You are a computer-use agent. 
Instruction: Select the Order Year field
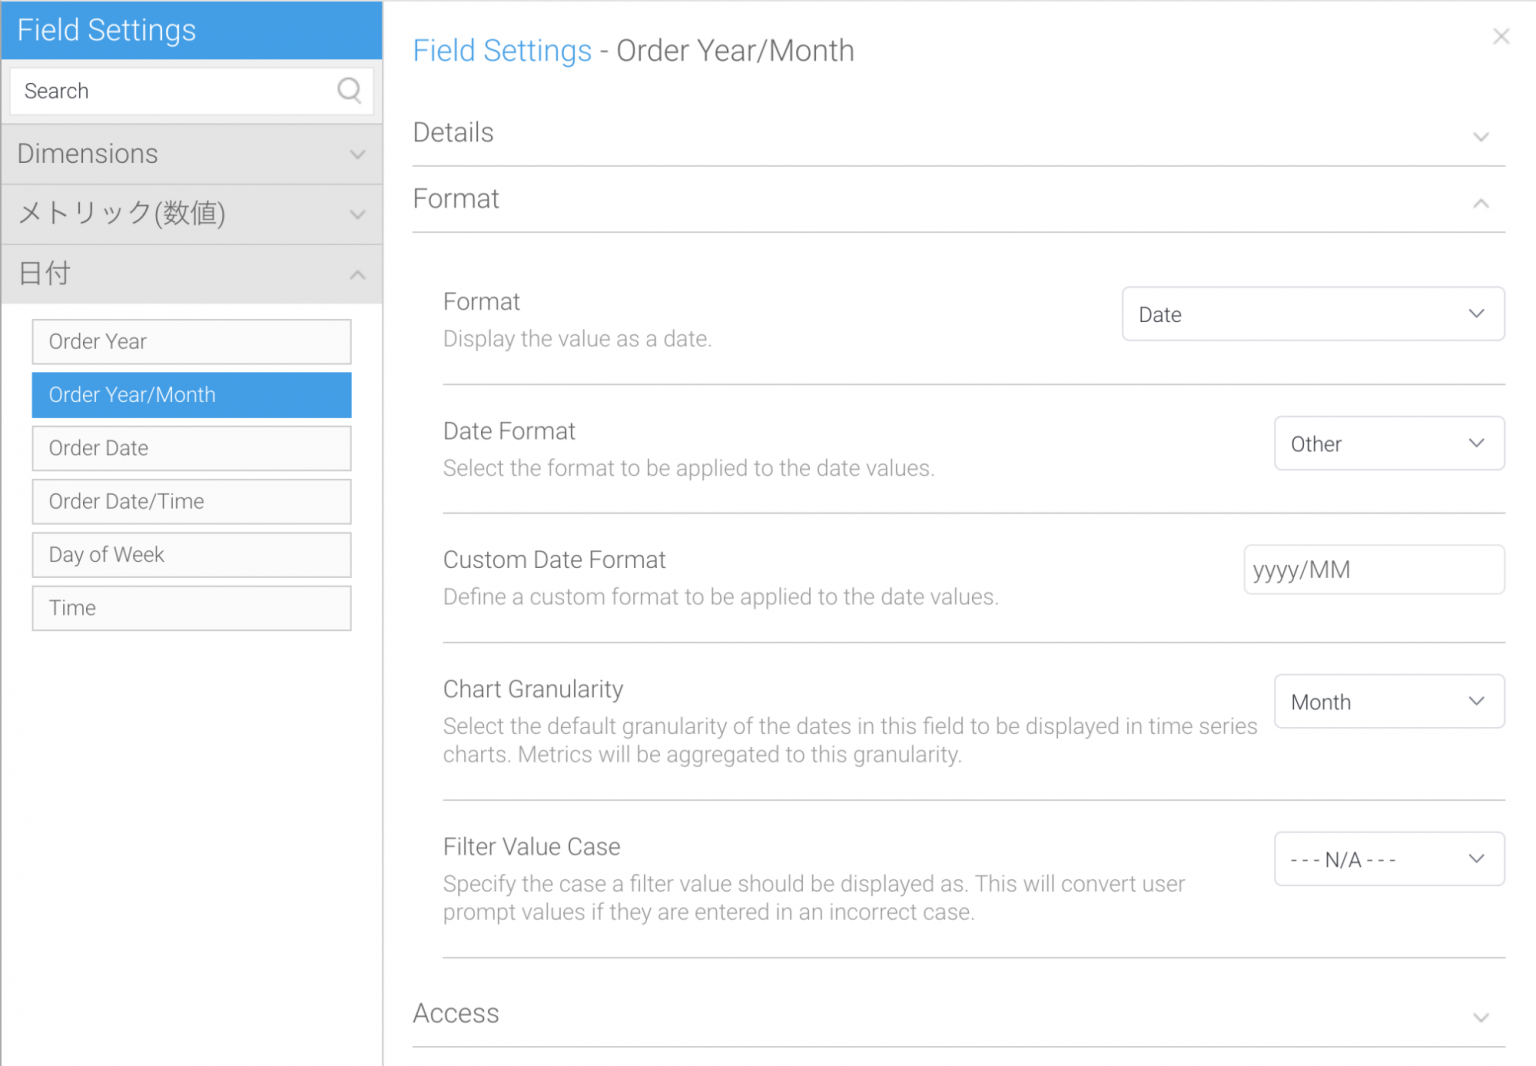[x=191, y=341]
